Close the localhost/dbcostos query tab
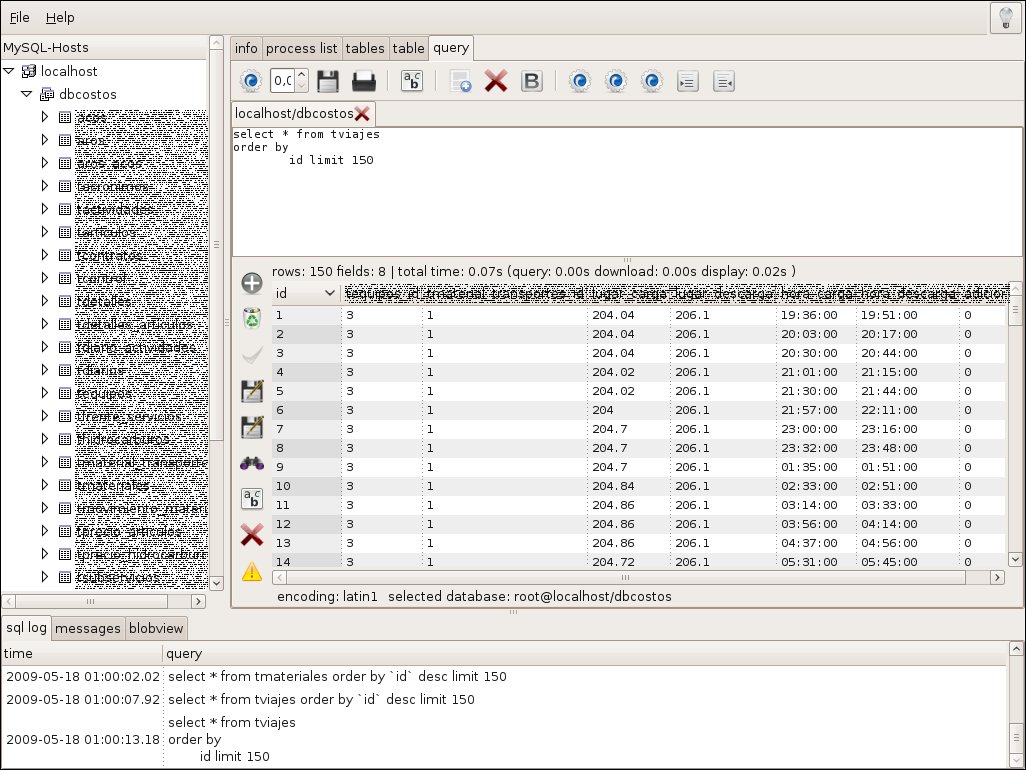The width and height of the screenshot is (1026, 770). pos(362,114)
